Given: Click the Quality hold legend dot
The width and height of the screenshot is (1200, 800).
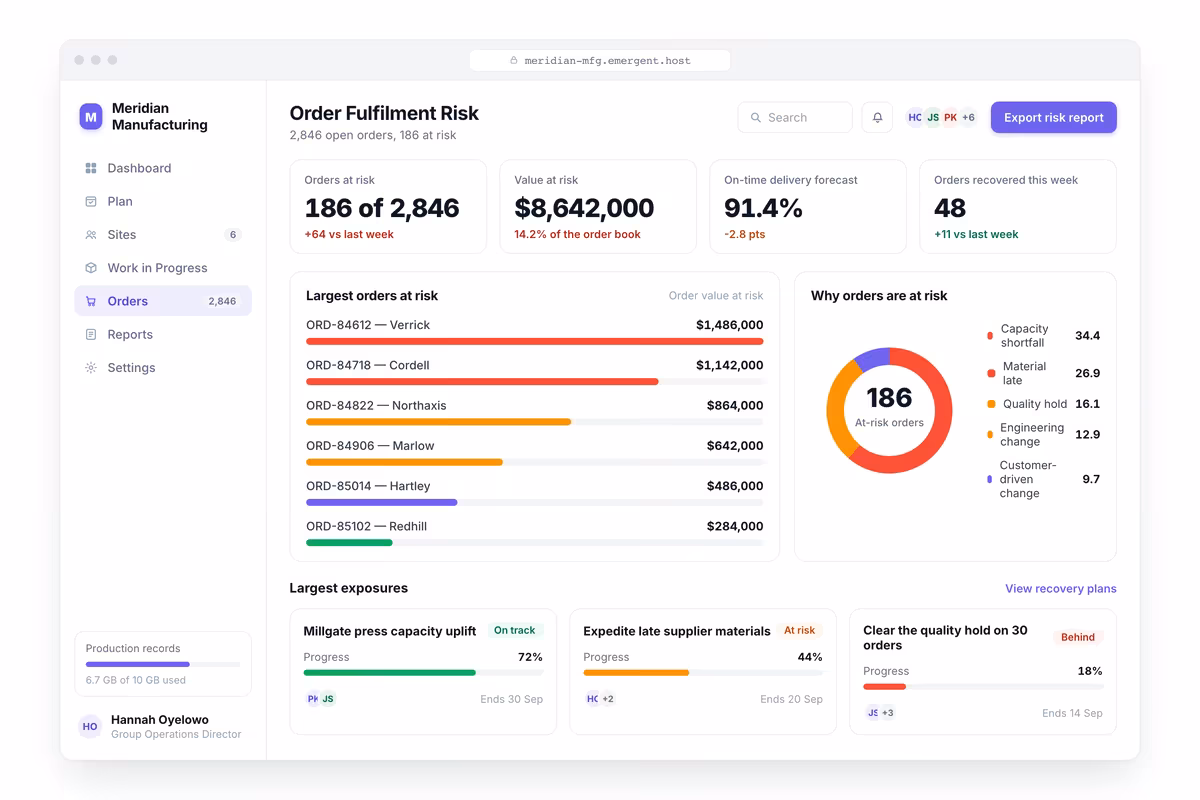Looking at the screenshot, I should point(991,404).
